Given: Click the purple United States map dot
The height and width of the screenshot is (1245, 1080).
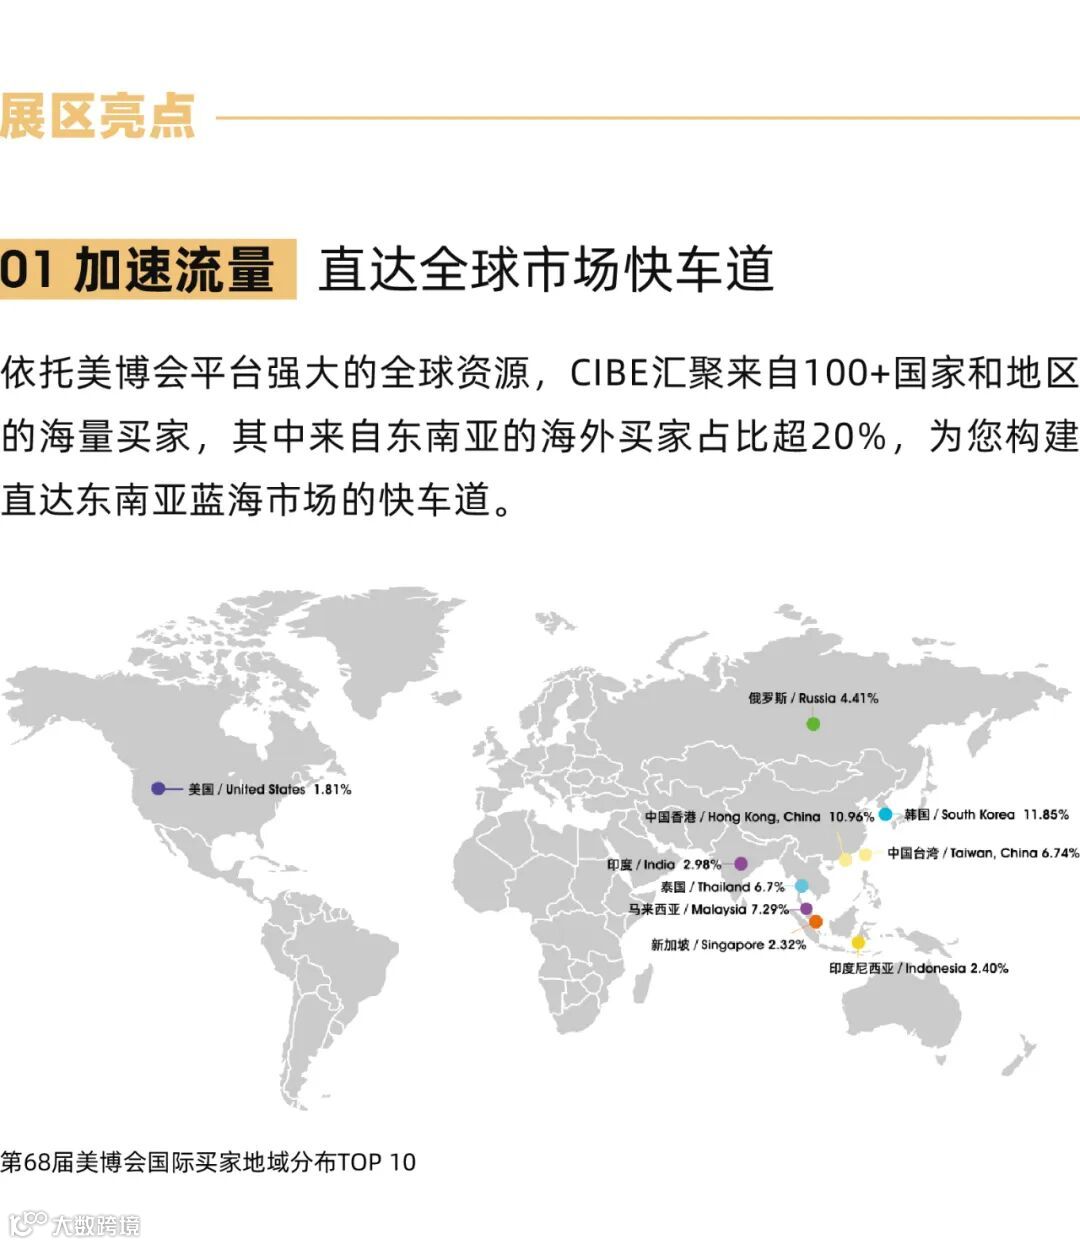Looking at the screenshot, I should (158, 788).
